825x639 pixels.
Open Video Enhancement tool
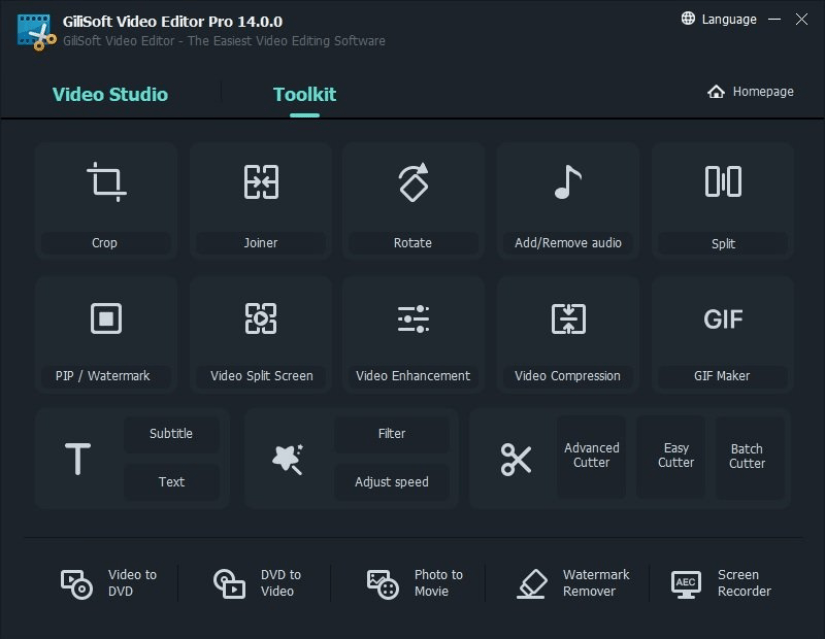(413, 335)
